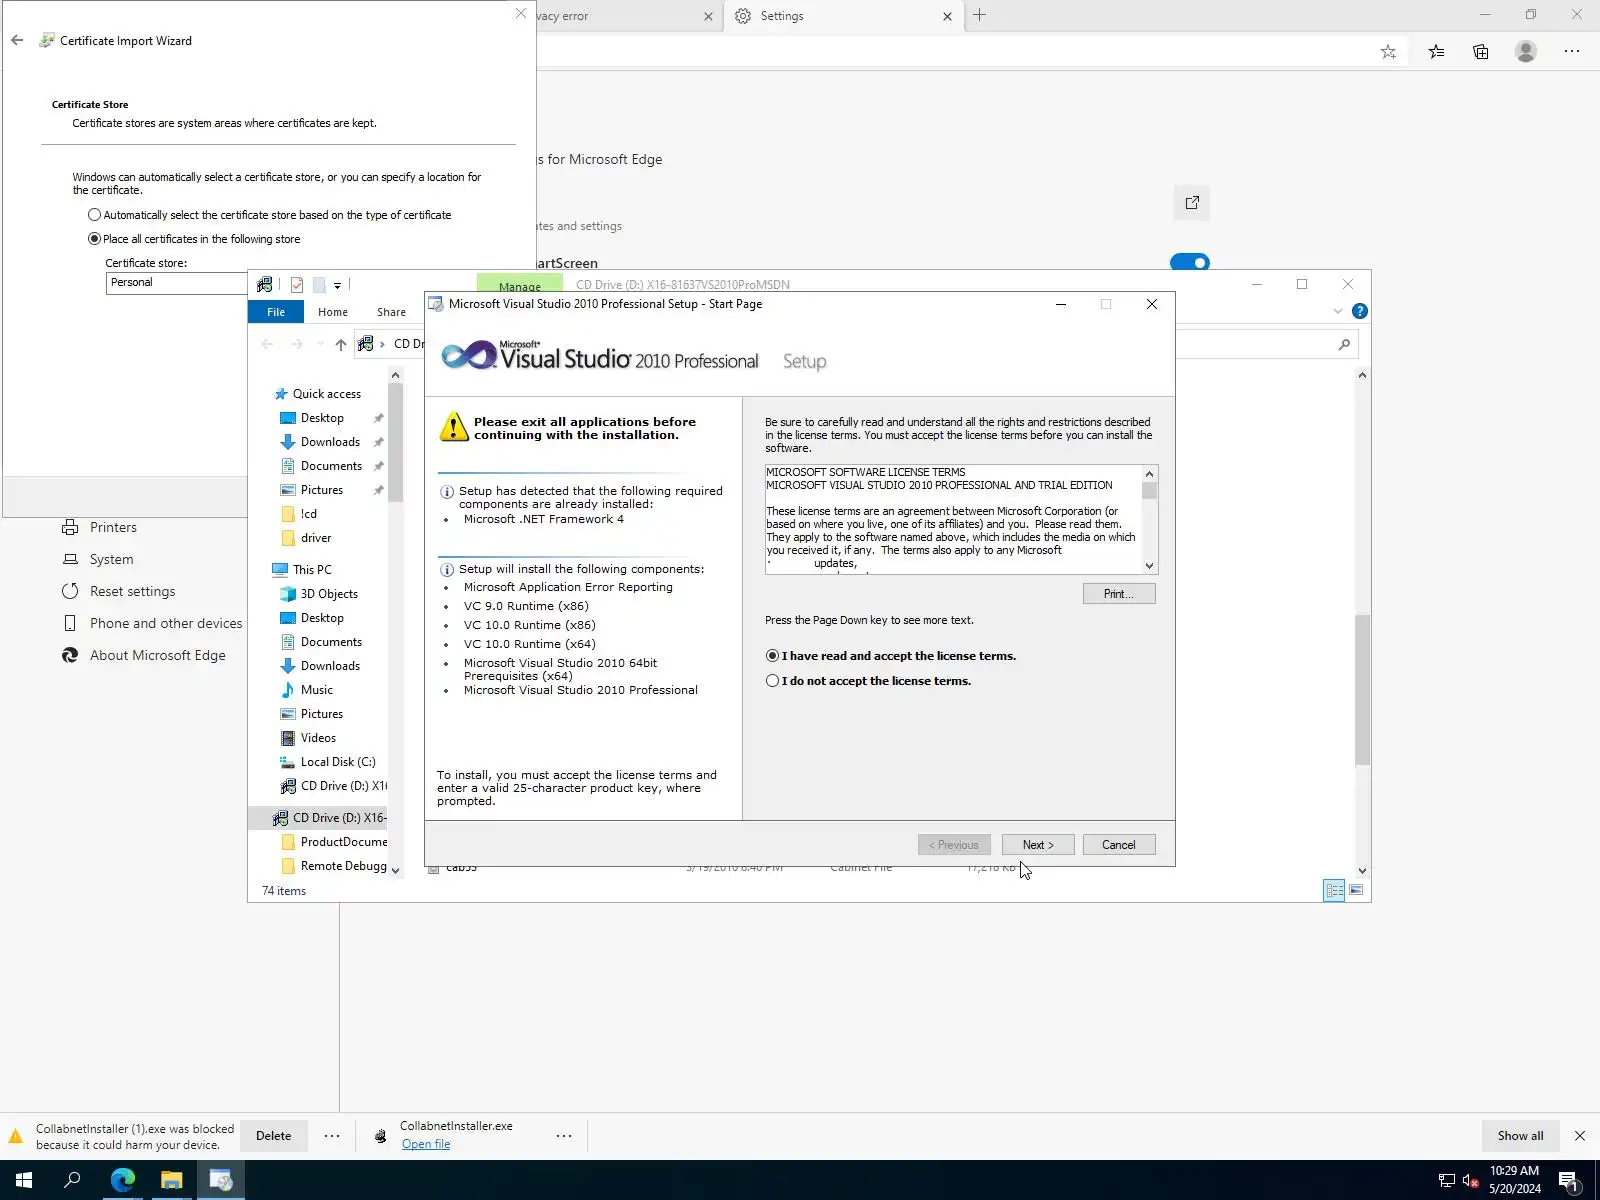Expand the File Explorer ribbon chevron
The image size is (1600, 1200).
click(1338, 311)
